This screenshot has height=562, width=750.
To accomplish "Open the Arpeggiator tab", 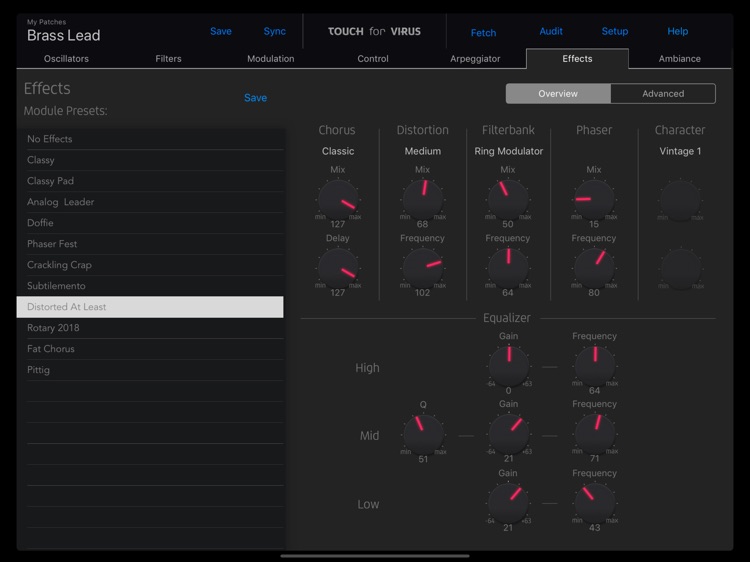I will pyautogui.click(x=475, y=59).
